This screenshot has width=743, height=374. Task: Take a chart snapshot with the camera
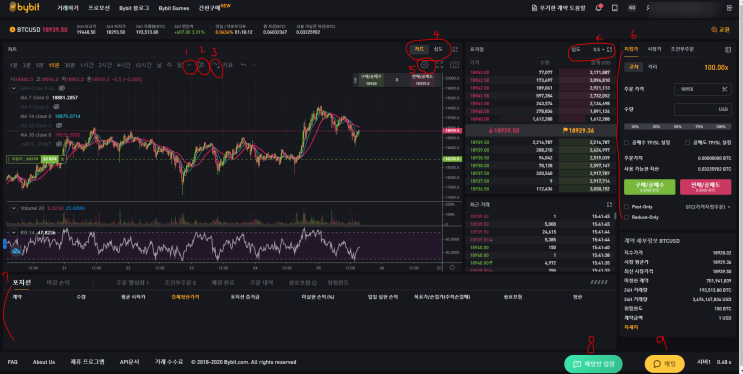(454, 65)
